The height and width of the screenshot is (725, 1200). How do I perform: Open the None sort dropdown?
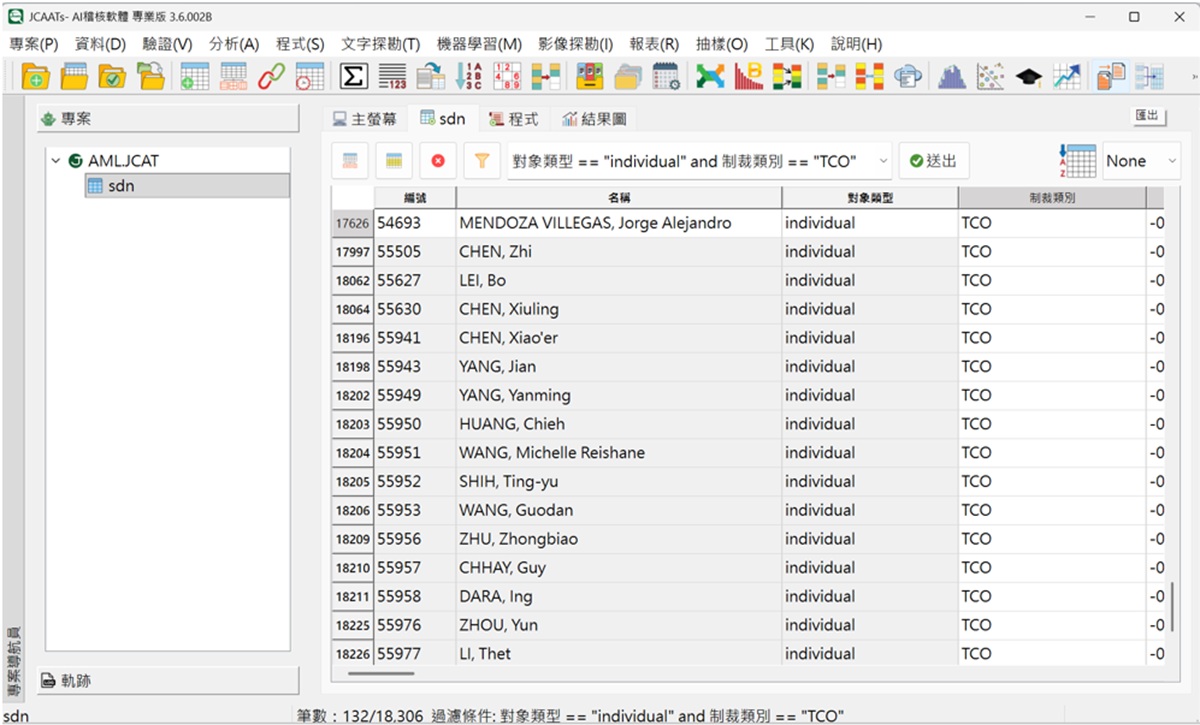[x=1171, y=161]
